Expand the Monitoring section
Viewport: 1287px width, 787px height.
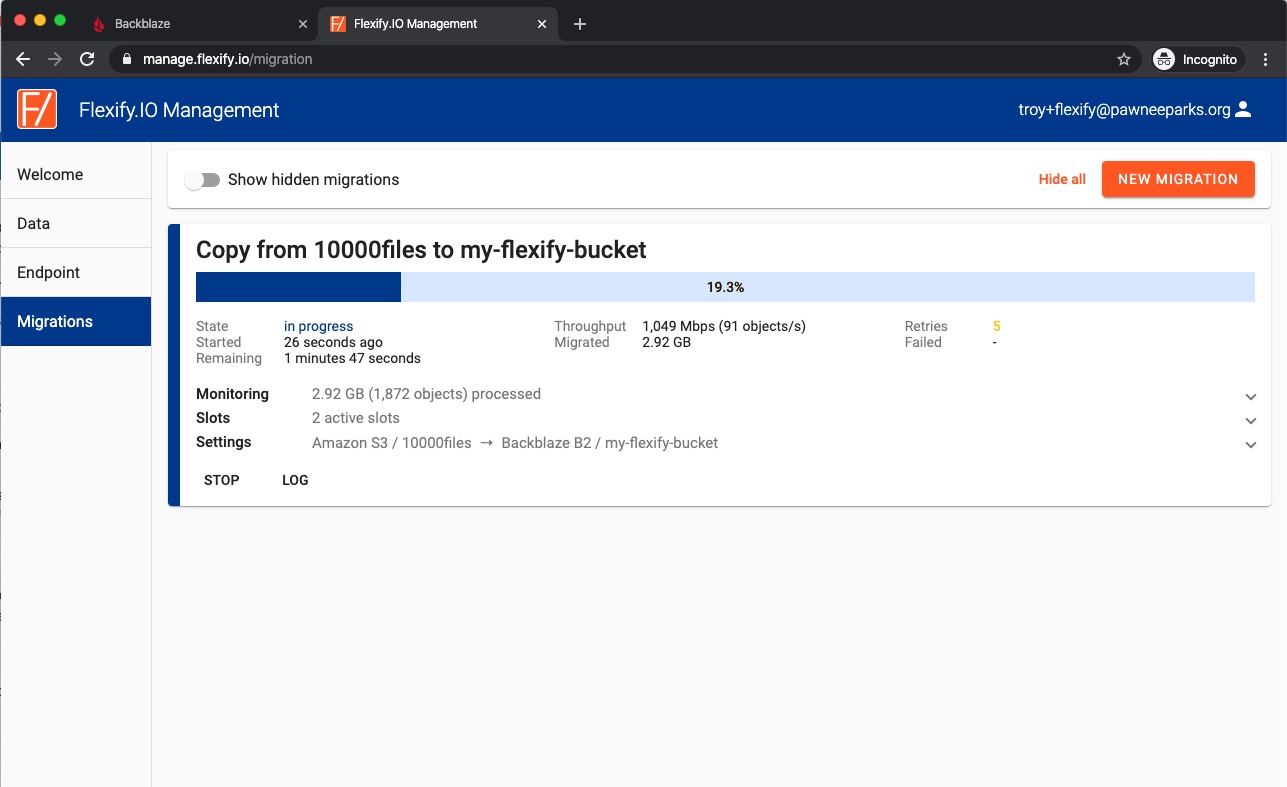[x=1250, y=397]
